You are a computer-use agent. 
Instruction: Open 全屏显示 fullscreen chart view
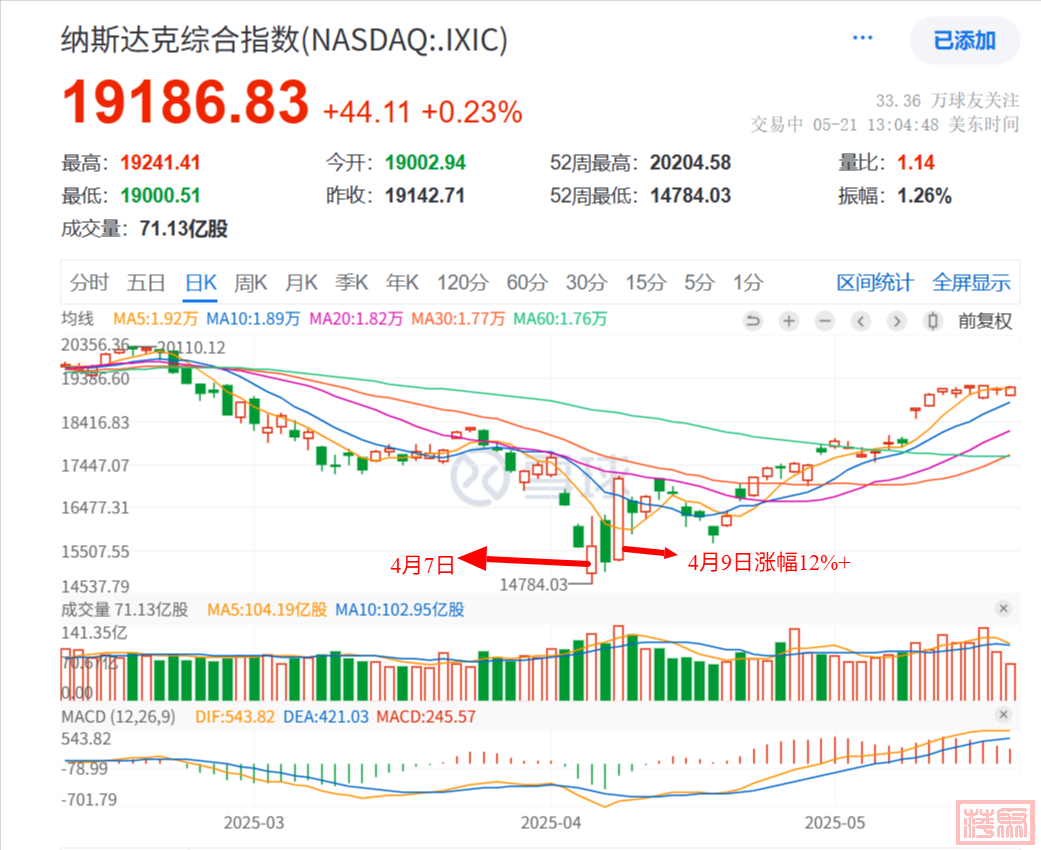pyautogui.click(x=971, y=283)
